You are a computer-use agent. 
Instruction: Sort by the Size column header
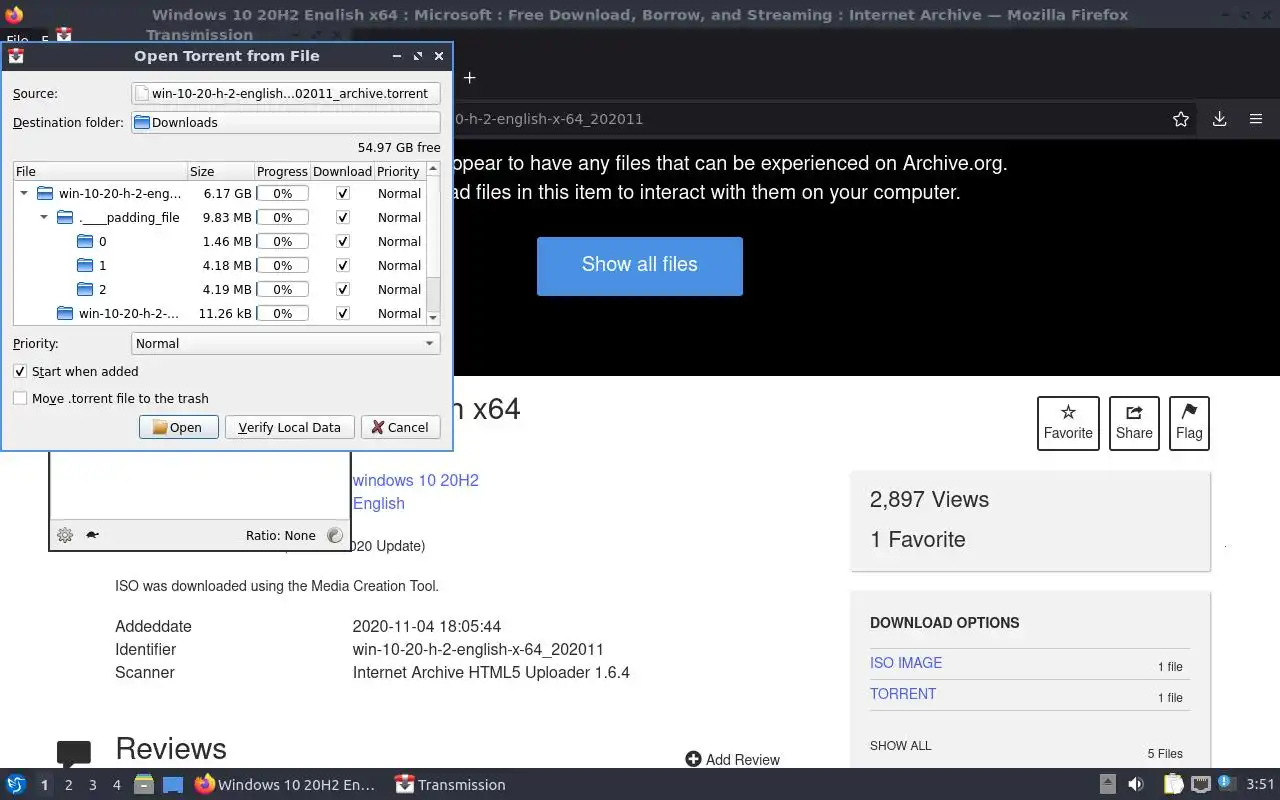pos(220,171)
